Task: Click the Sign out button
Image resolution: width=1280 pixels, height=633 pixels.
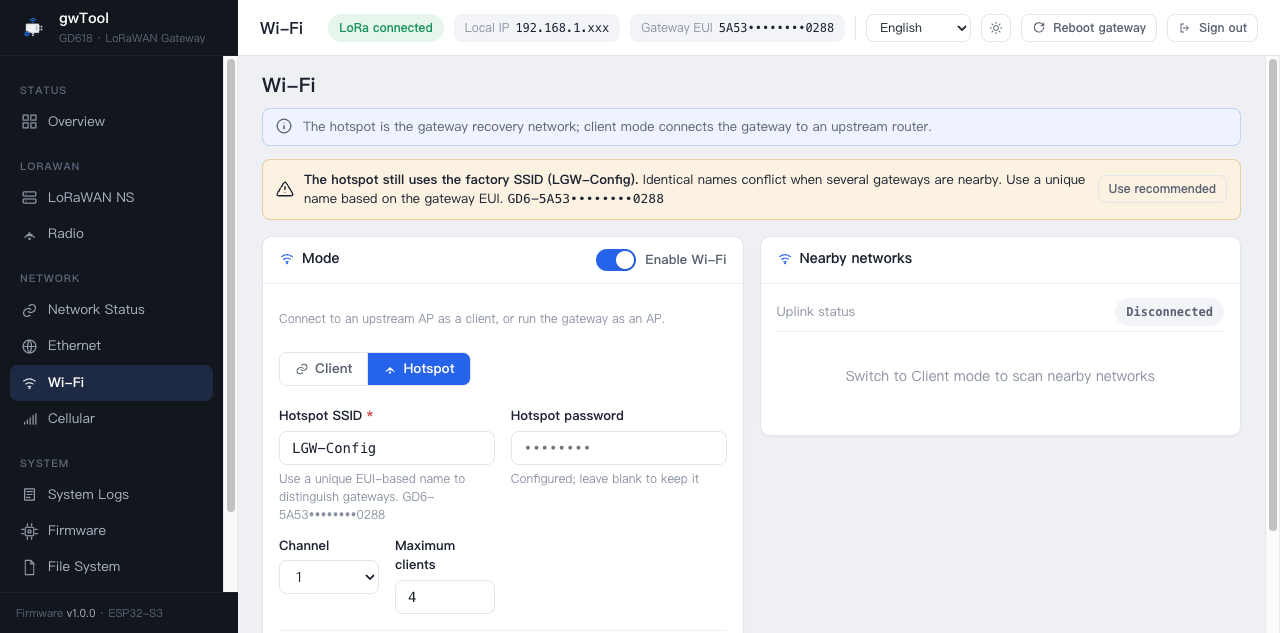Action: (x=1212, y=28)
